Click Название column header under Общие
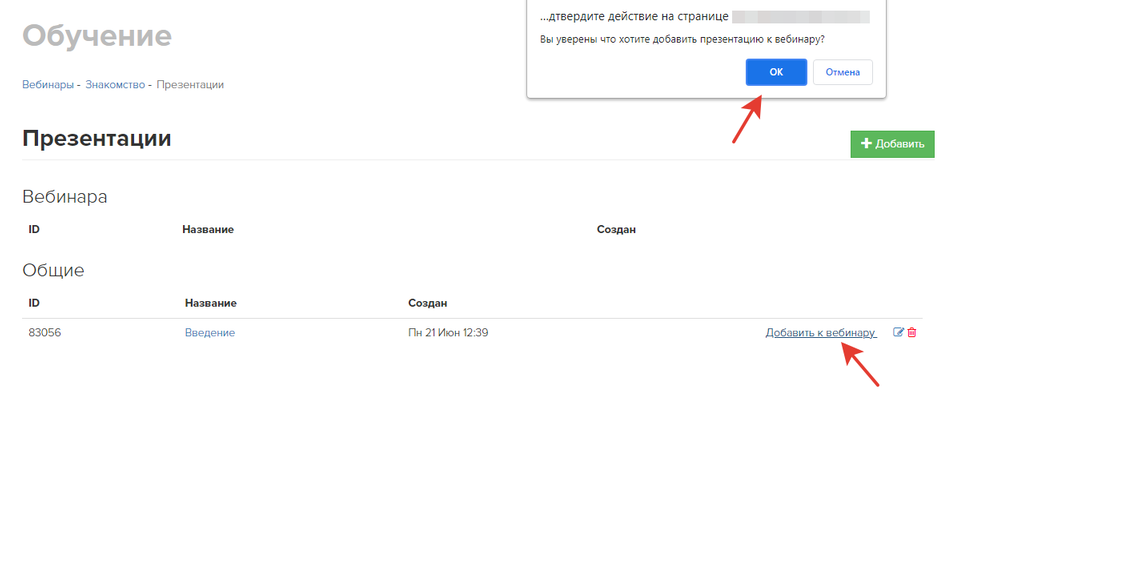1138x586 pixels. click(211, 303)
